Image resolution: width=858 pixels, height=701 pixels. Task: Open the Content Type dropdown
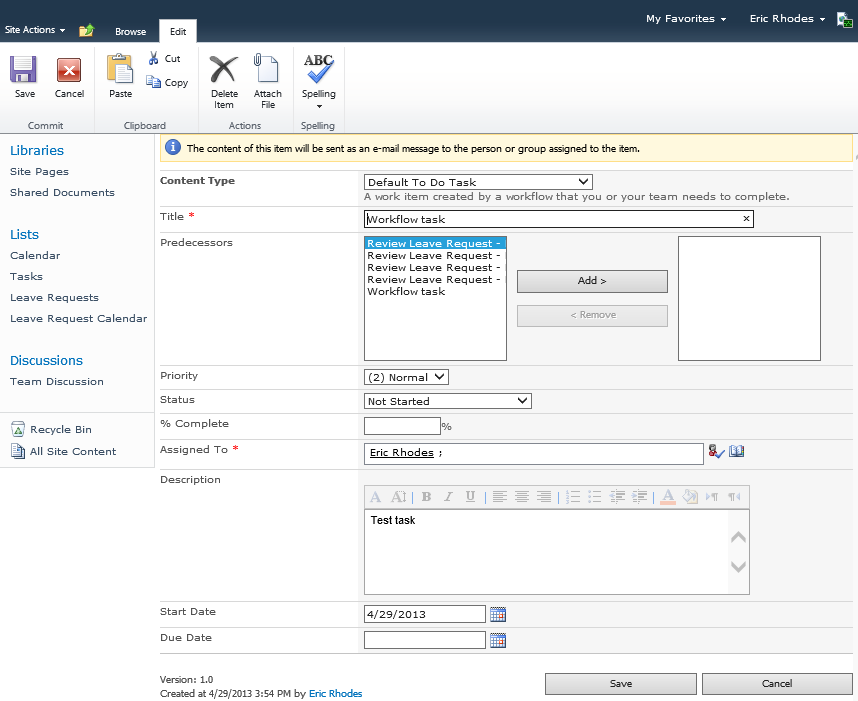click(478, 182)
